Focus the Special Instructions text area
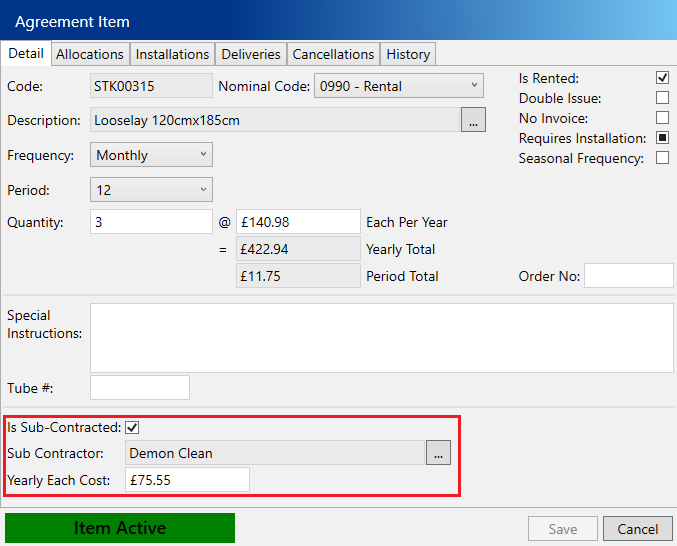Viewport: 677px width, 546px height. click(381, 338)
